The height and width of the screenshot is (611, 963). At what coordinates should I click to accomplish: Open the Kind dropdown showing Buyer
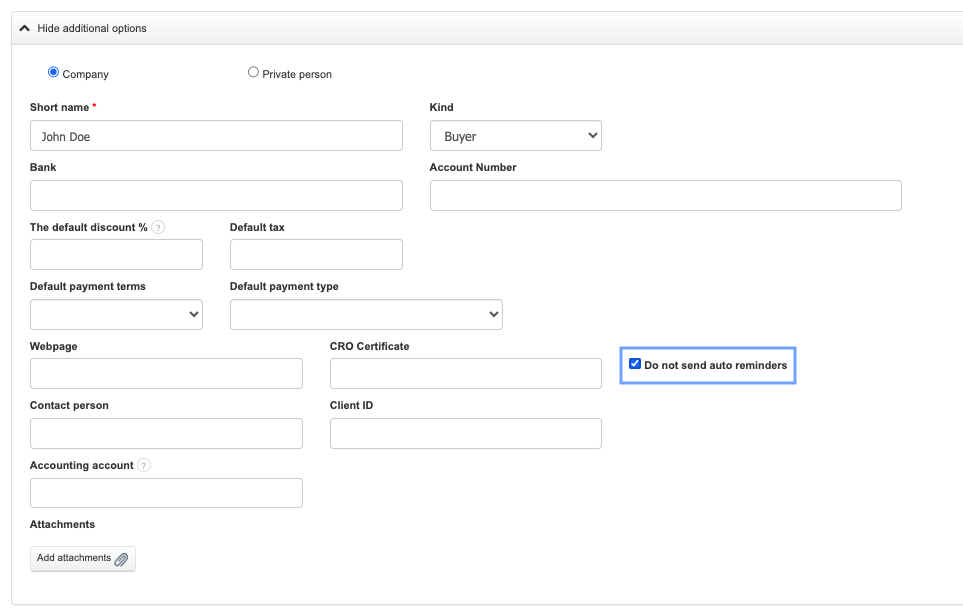click(x=515, y=136)
